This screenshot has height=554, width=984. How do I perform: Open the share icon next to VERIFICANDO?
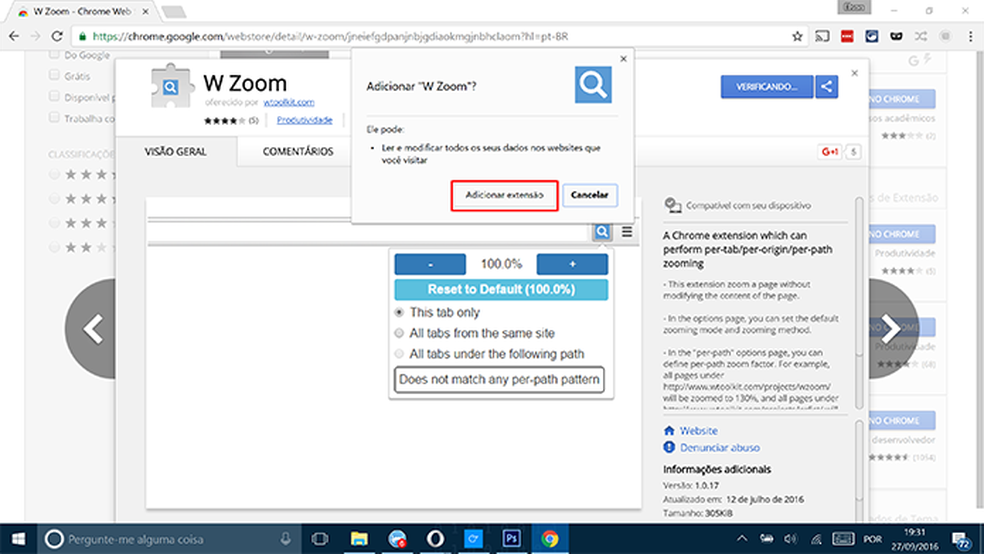point(826,87)
